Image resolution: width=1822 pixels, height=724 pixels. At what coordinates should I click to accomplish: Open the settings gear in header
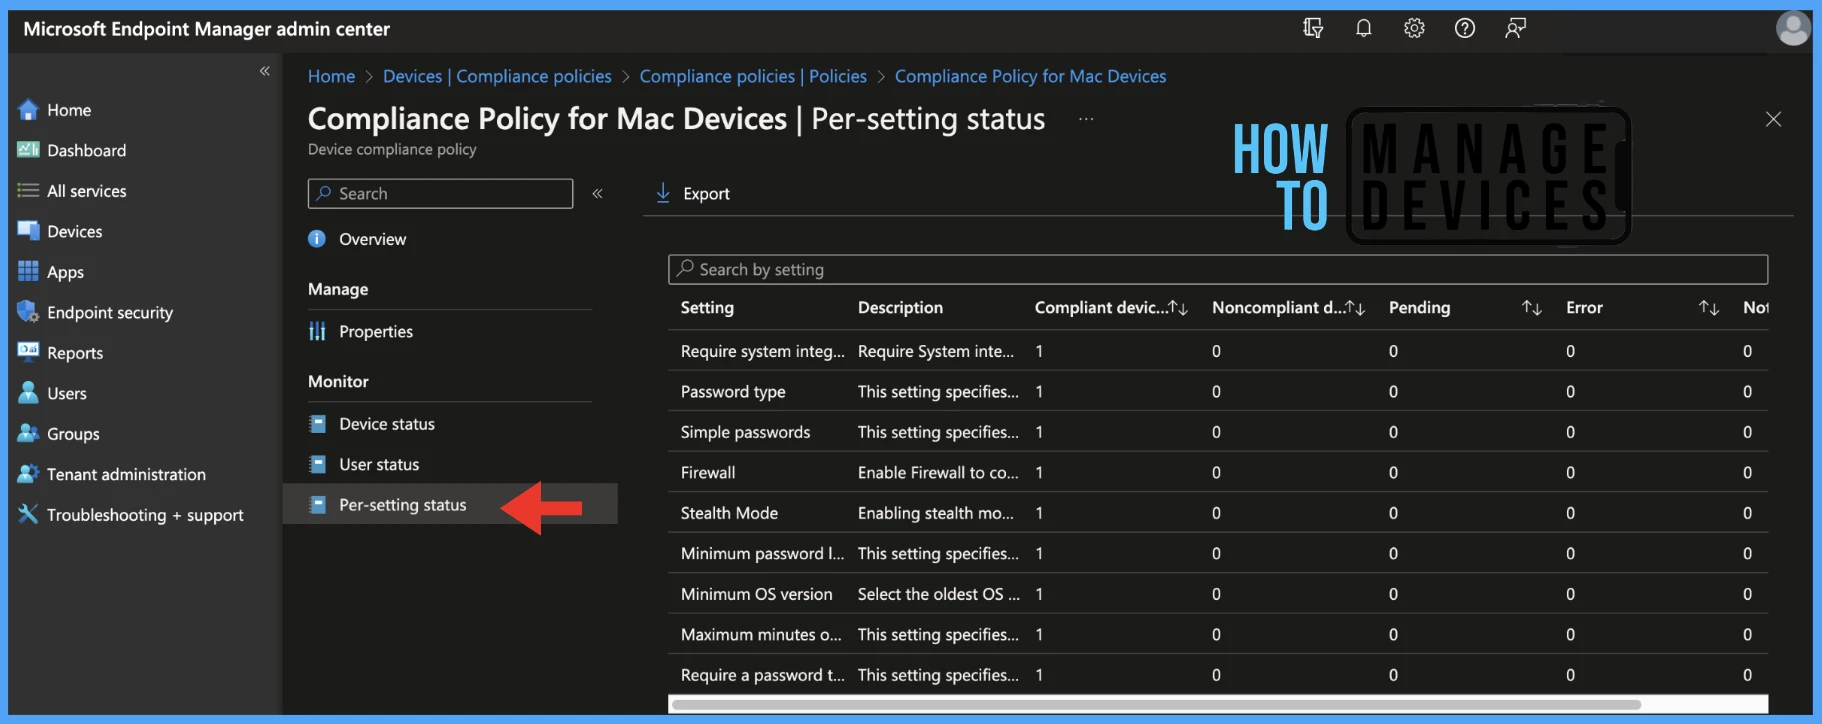[1414, 28]
